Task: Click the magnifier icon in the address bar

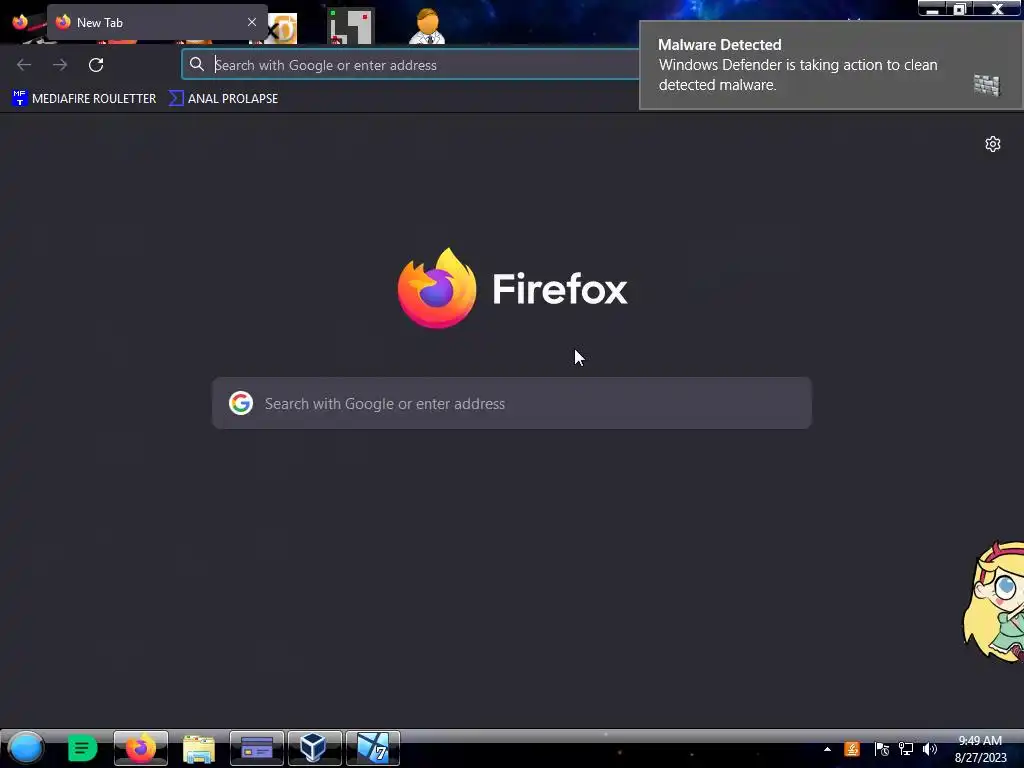Action: [197, 64]
